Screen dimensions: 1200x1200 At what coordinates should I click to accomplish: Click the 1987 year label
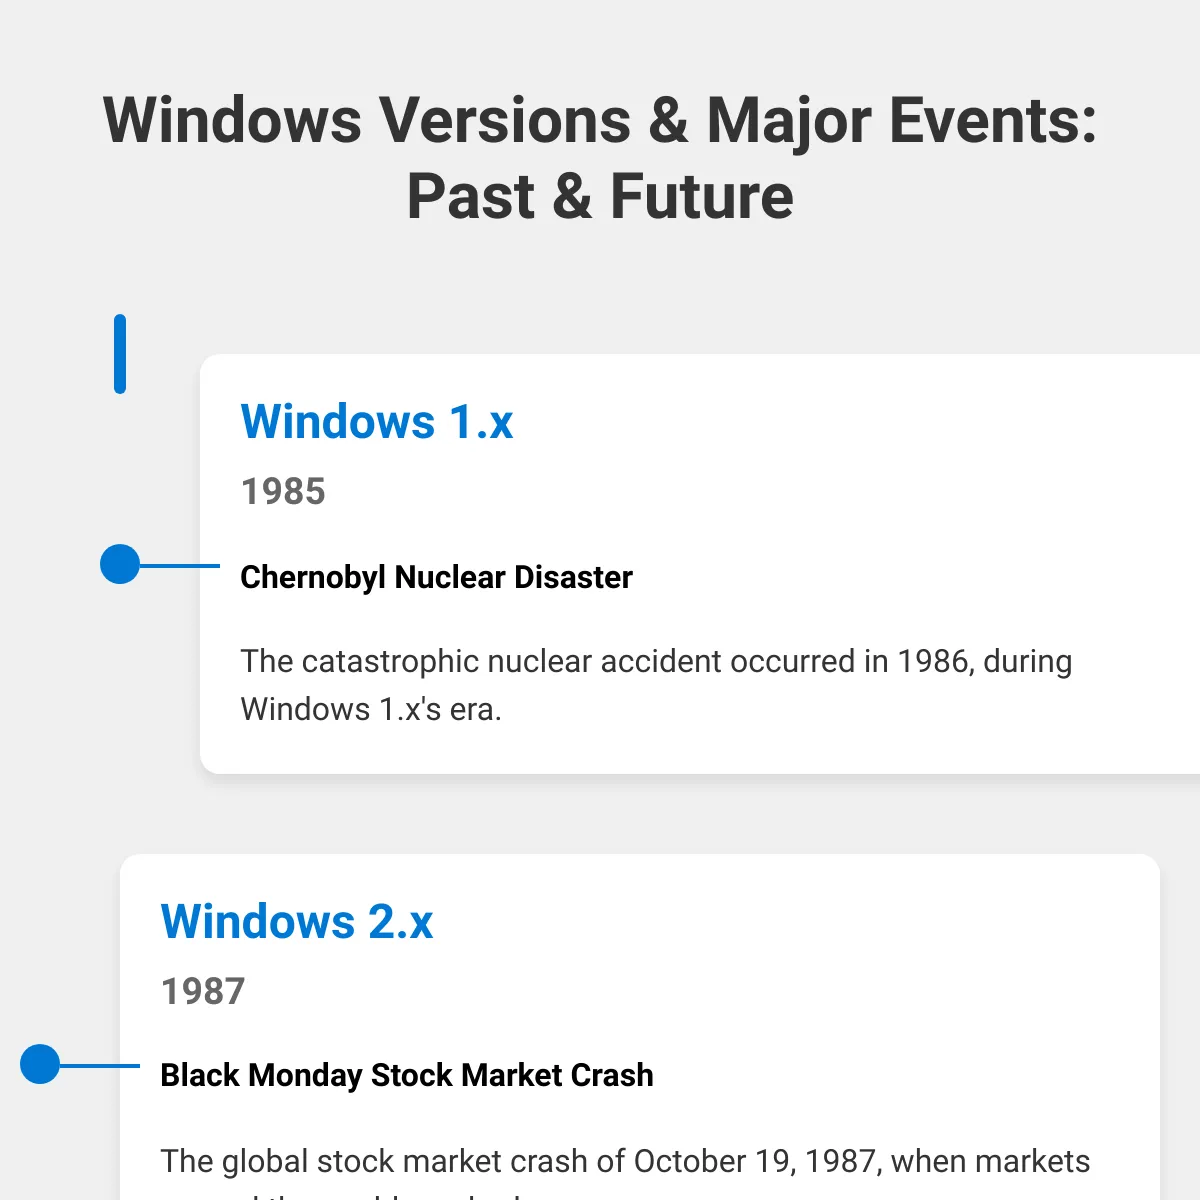203,991
